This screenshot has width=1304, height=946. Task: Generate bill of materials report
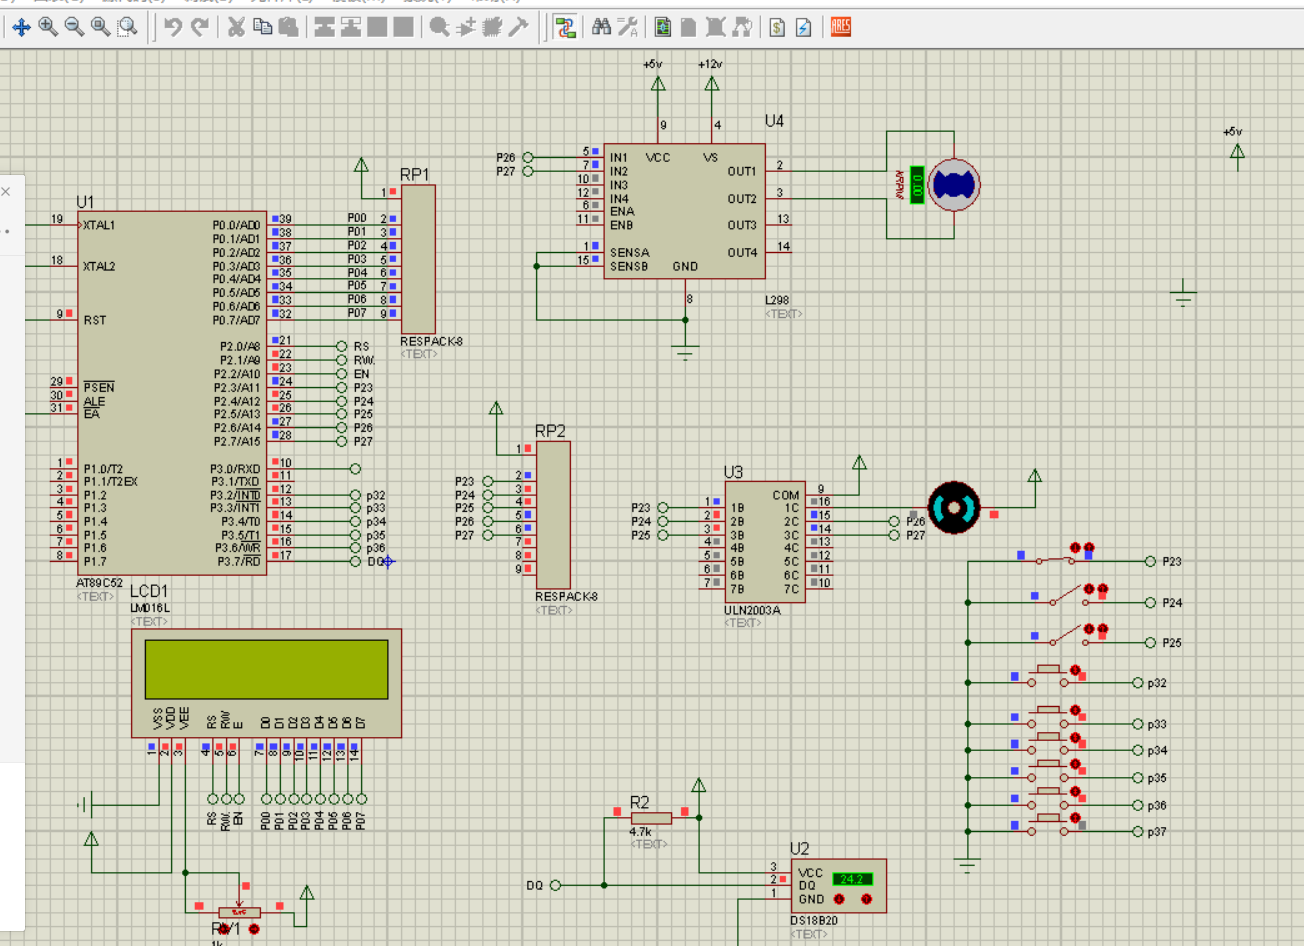coord(777,27)
